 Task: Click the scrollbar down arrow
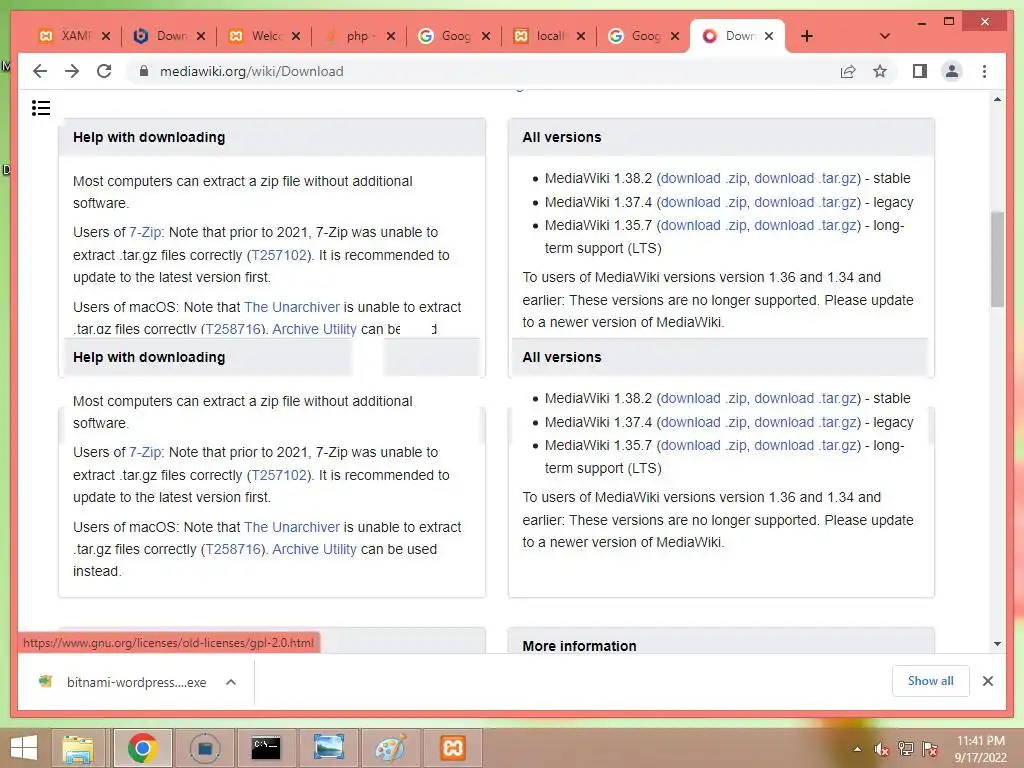point(997,644)
